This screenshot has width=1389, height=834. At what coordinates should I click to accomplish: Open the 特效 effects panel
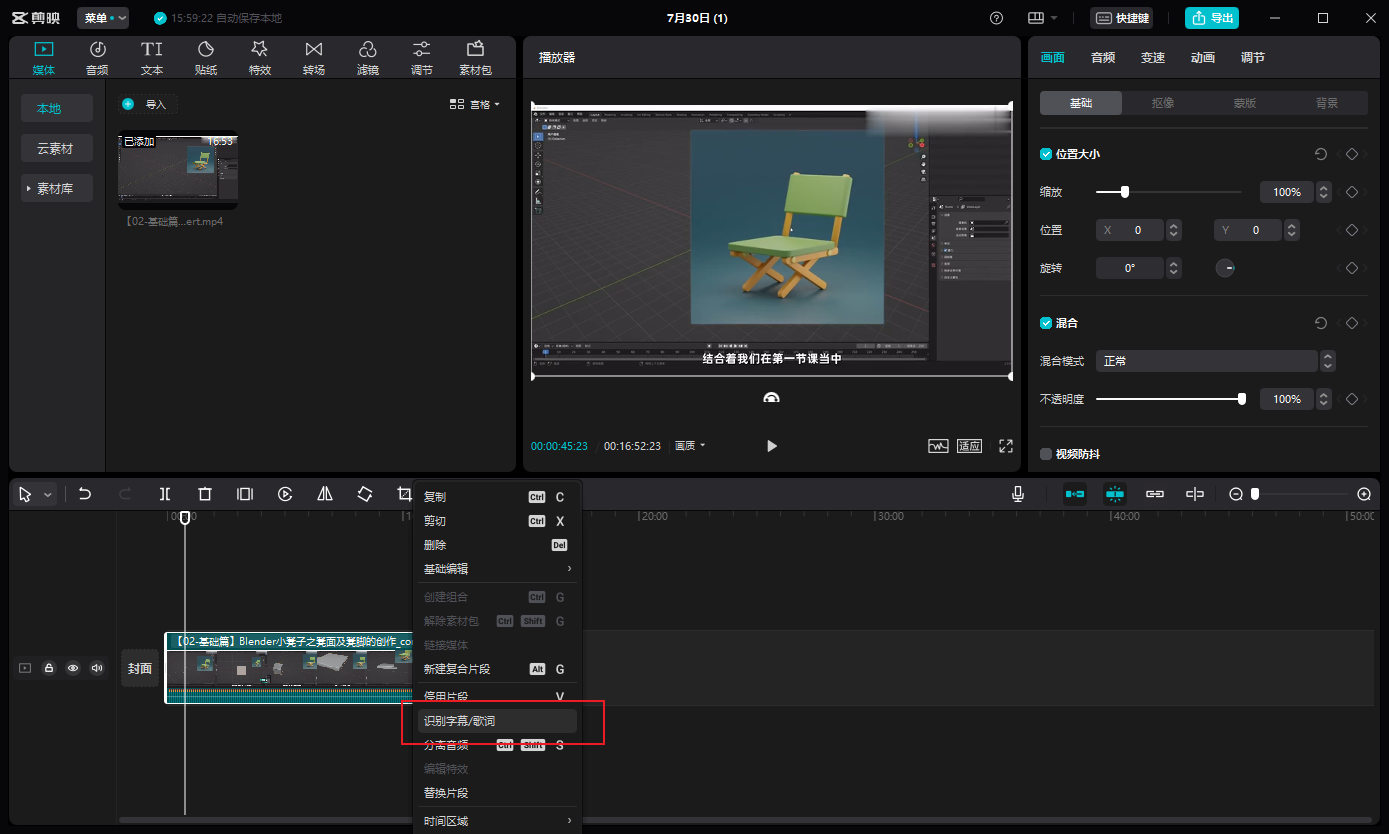click(x=260, y=57)
